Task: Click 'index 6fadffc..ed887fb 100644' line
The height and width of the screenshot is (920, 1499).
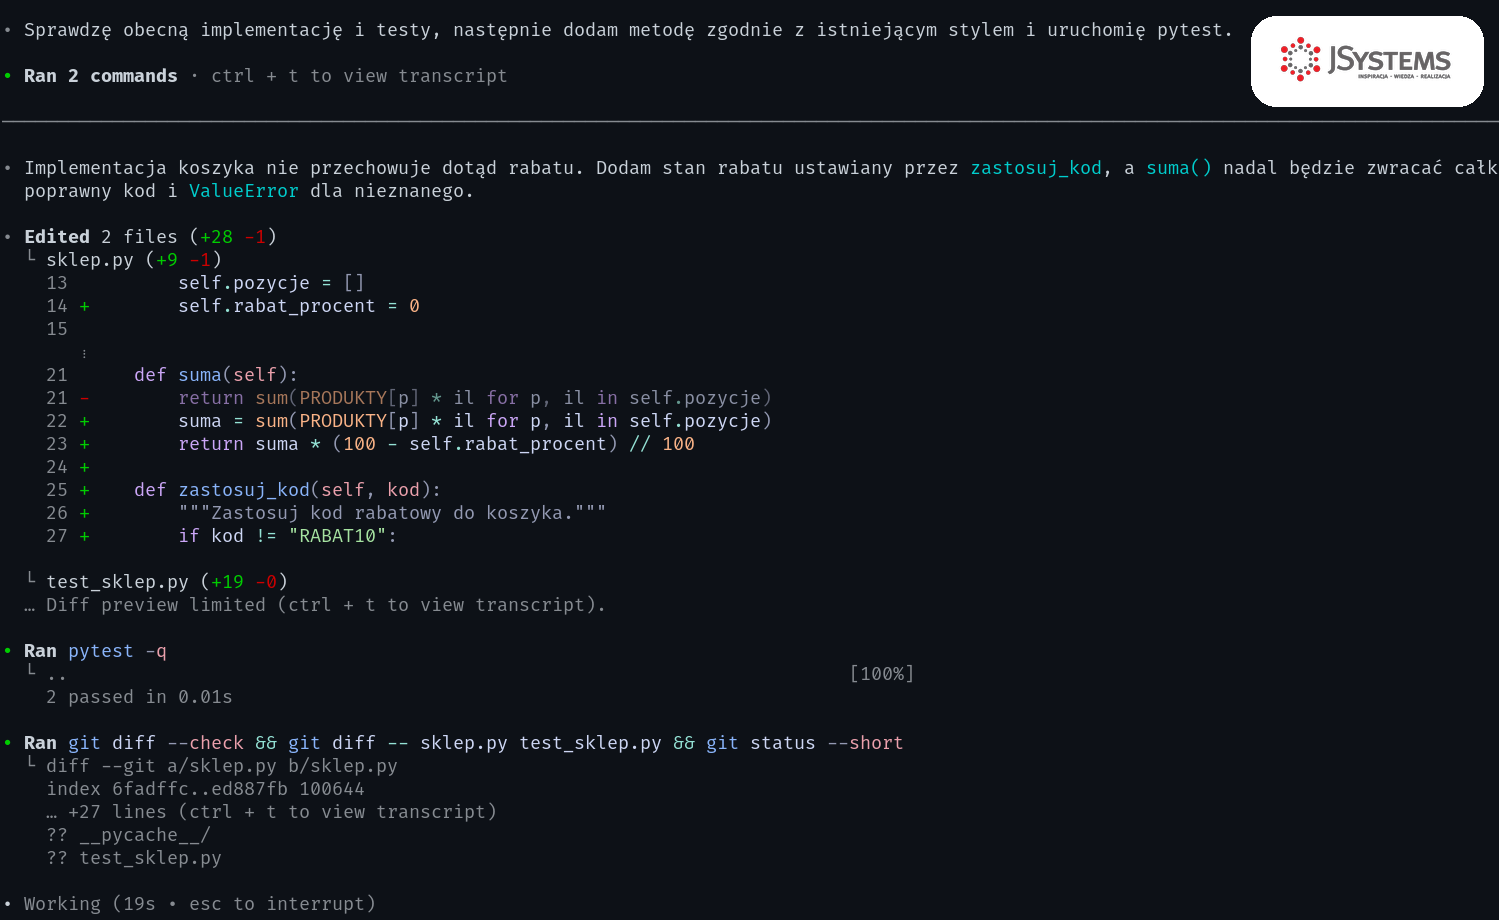Action: 205,789
